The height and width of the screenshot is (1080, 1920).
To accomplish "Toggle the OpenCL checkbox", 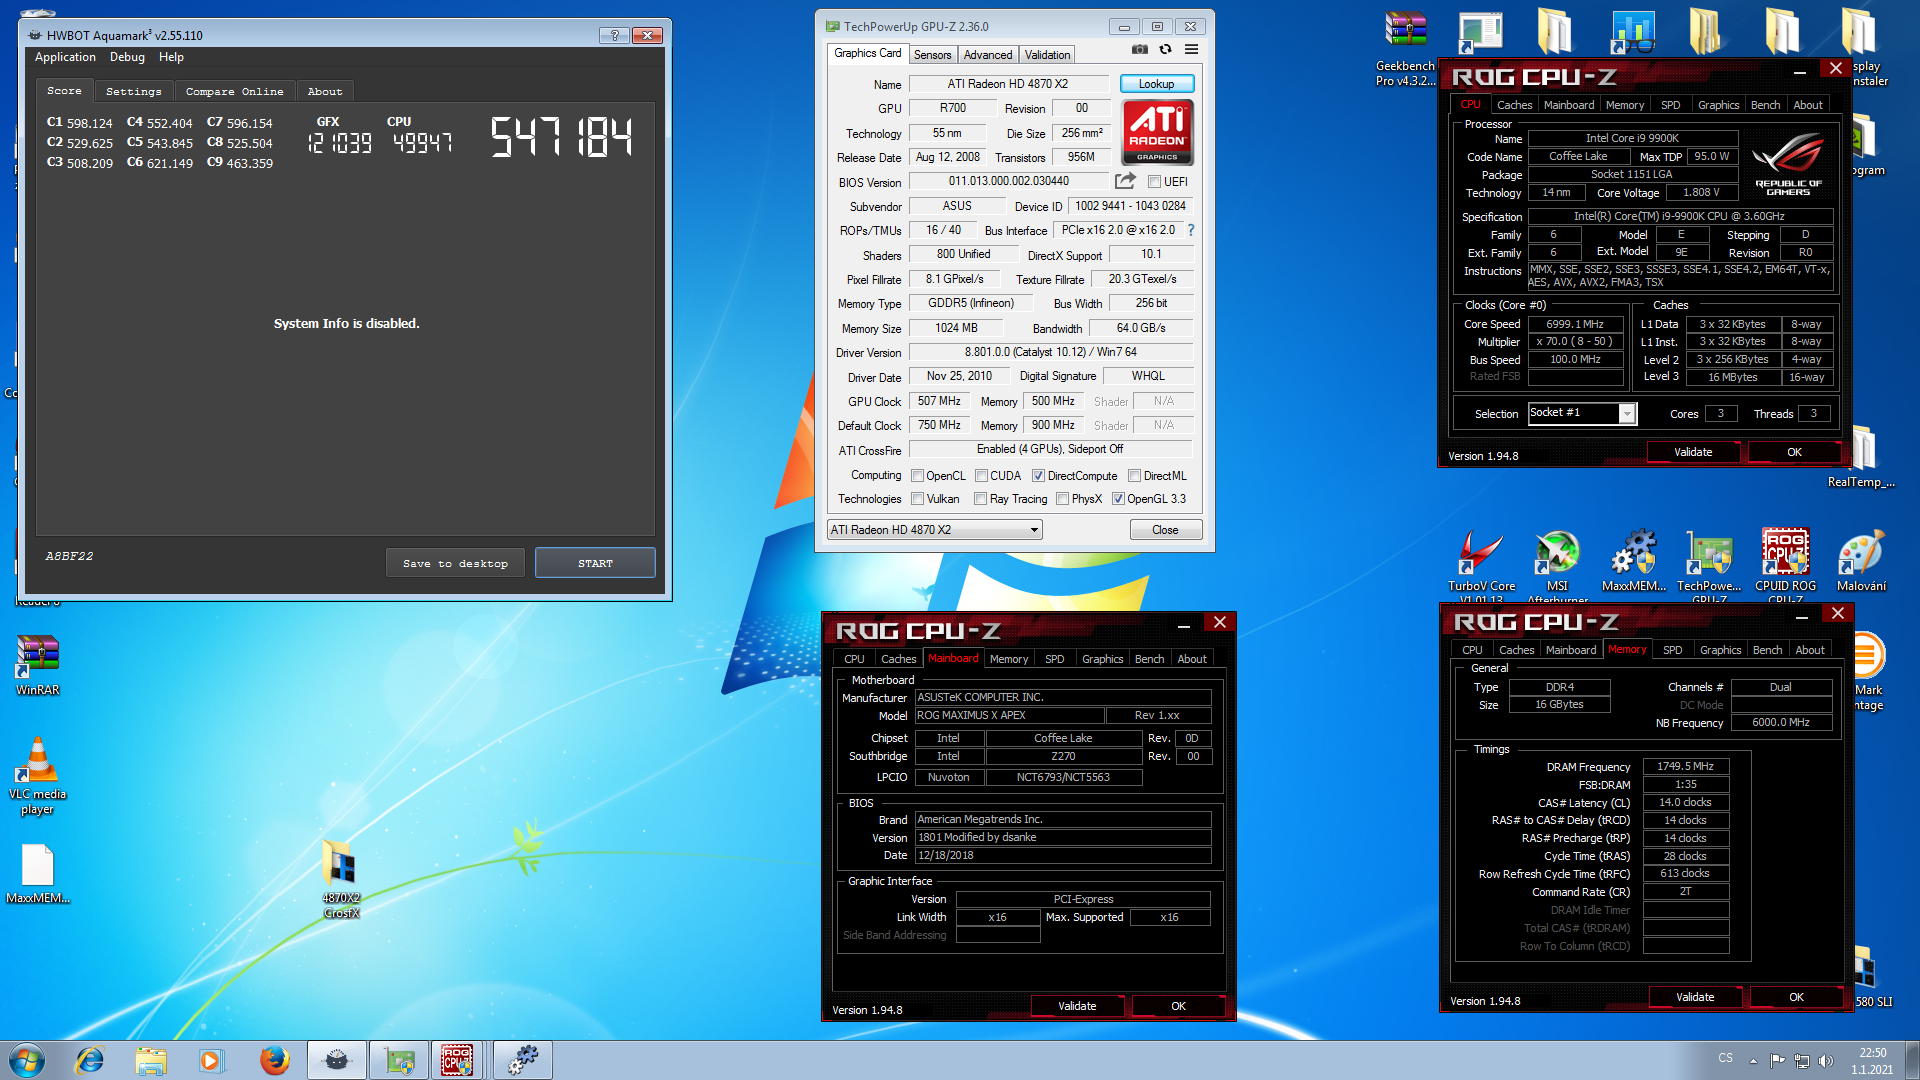I will point(917,476).
